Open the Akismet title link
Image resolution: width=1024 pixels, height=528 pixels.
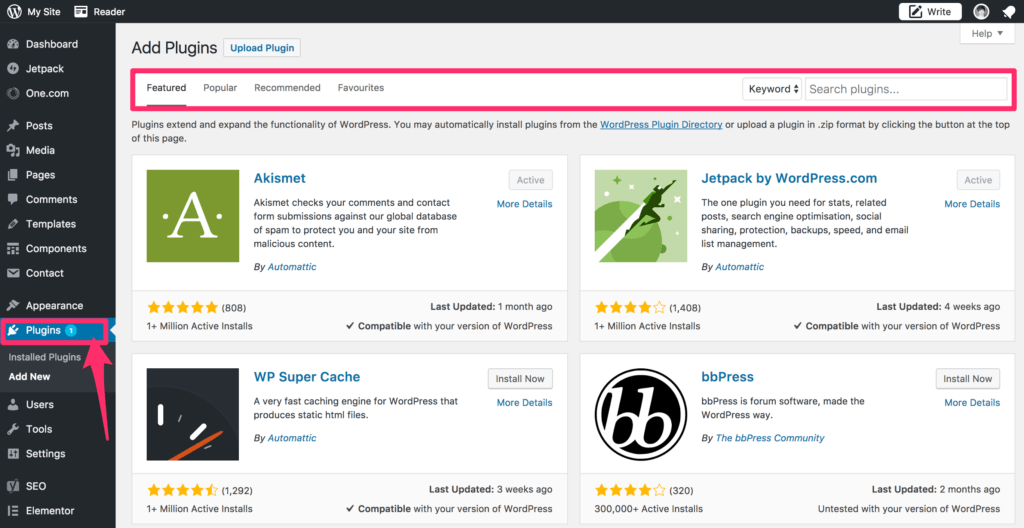point(280,178)
